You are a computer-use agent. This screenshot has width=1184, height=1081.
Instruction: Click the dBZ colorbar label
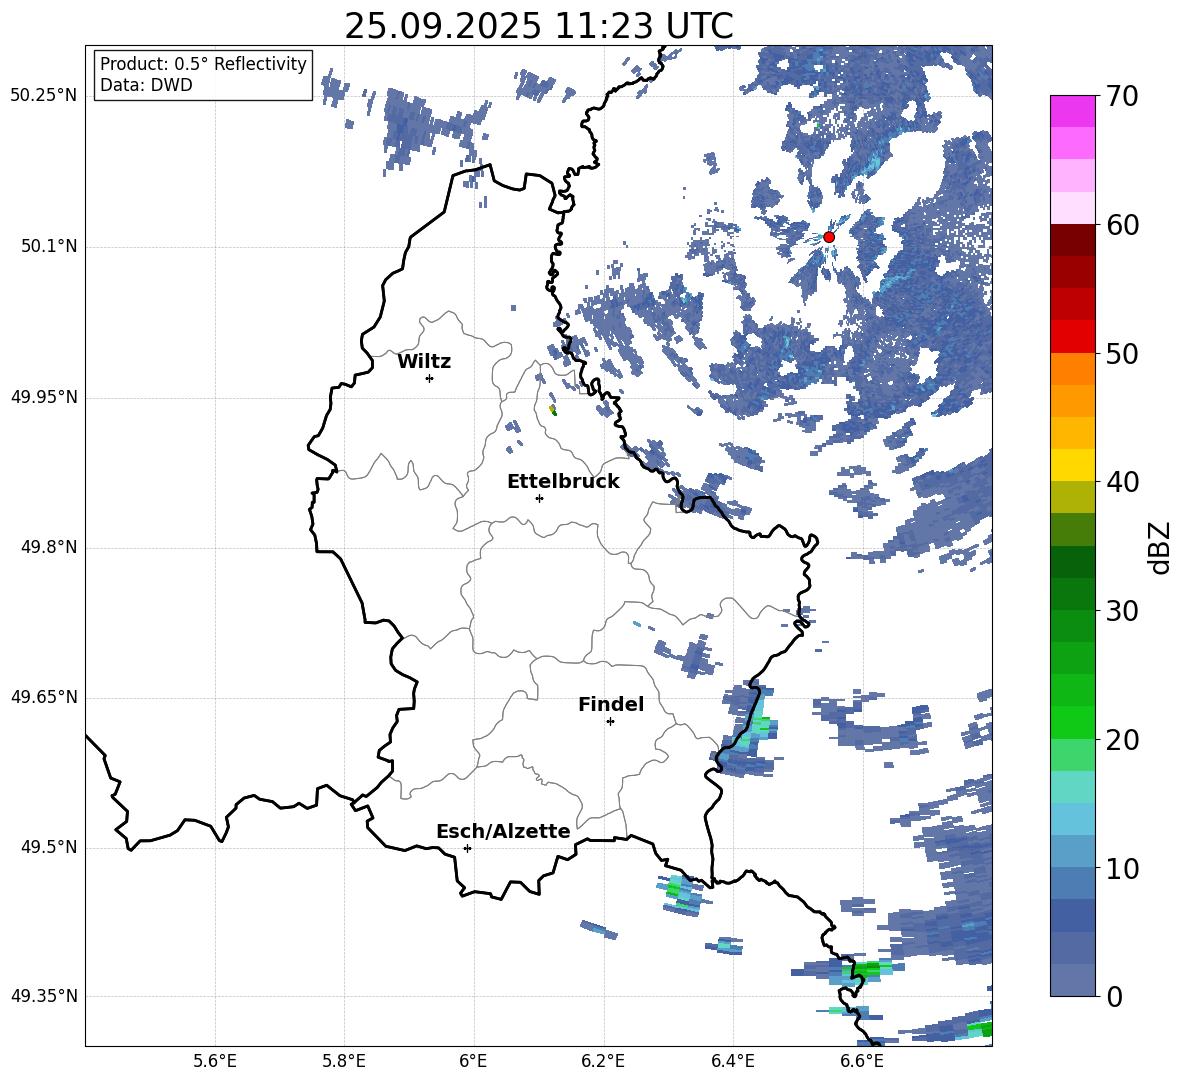1161,547
